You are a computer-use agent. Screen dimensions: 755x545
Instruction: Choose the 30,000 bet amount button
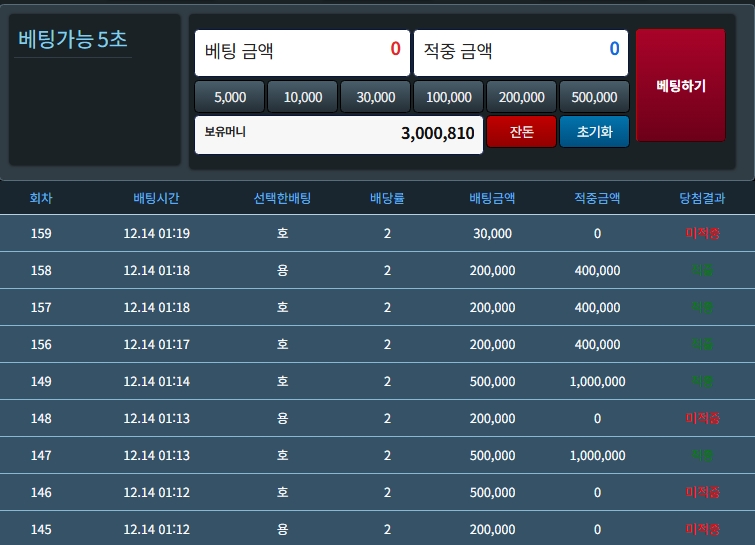[376, 97]
